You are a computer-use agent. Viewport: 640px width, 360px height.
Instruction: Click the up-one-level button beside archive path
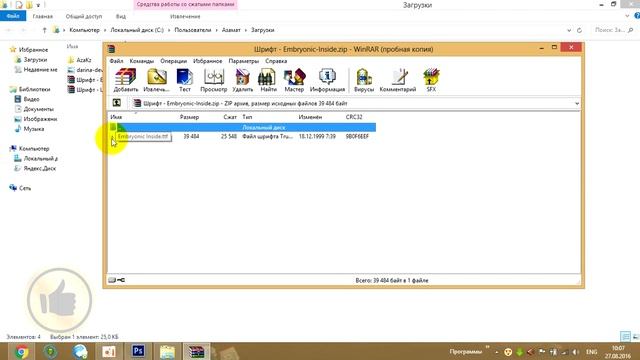click(117, 103)
